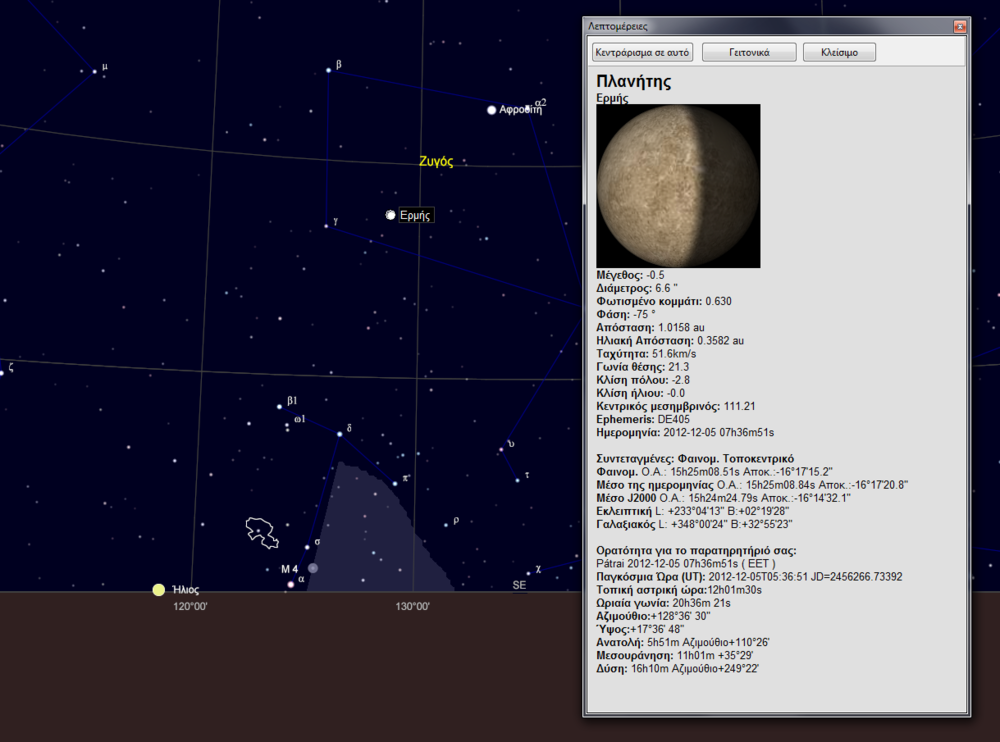Open the M 4 cluster symbol

[x=311, y=567]
